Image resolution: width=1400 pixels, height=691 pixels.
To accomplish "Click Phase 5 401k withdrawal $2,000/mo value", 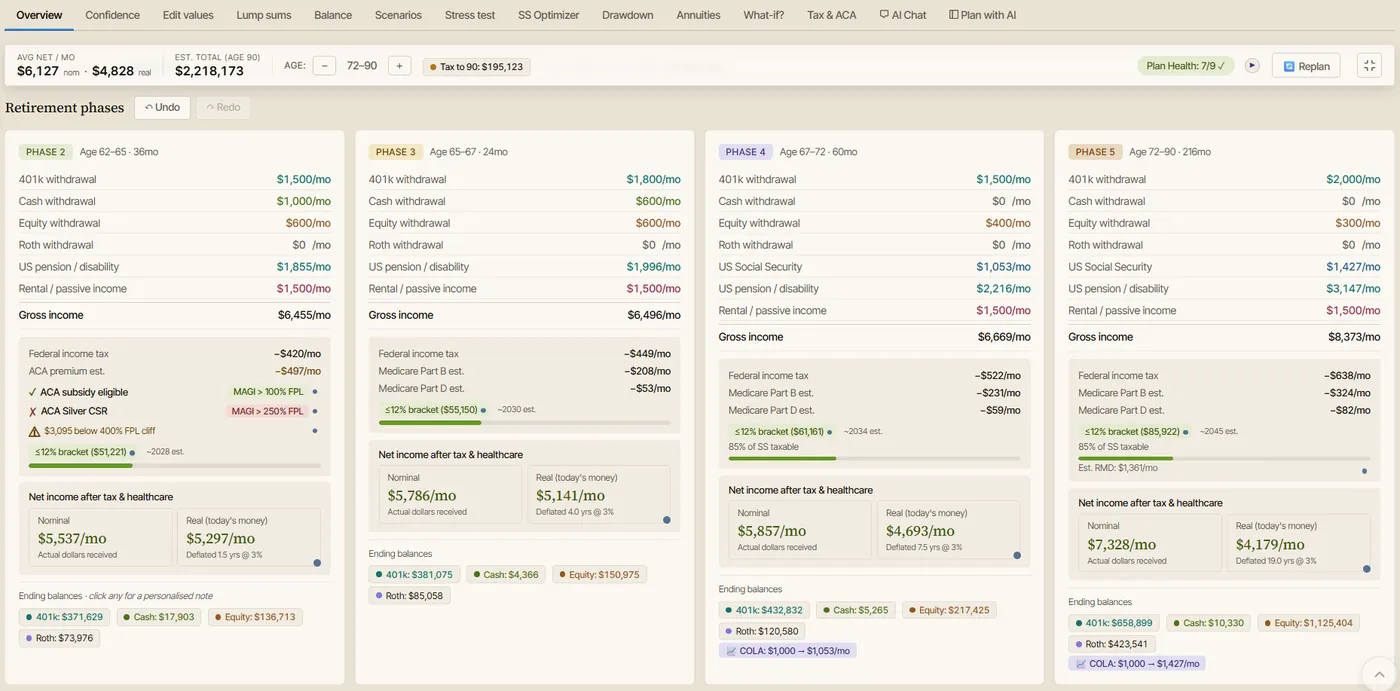I will pyautogui.click(x=1353, y=180).
